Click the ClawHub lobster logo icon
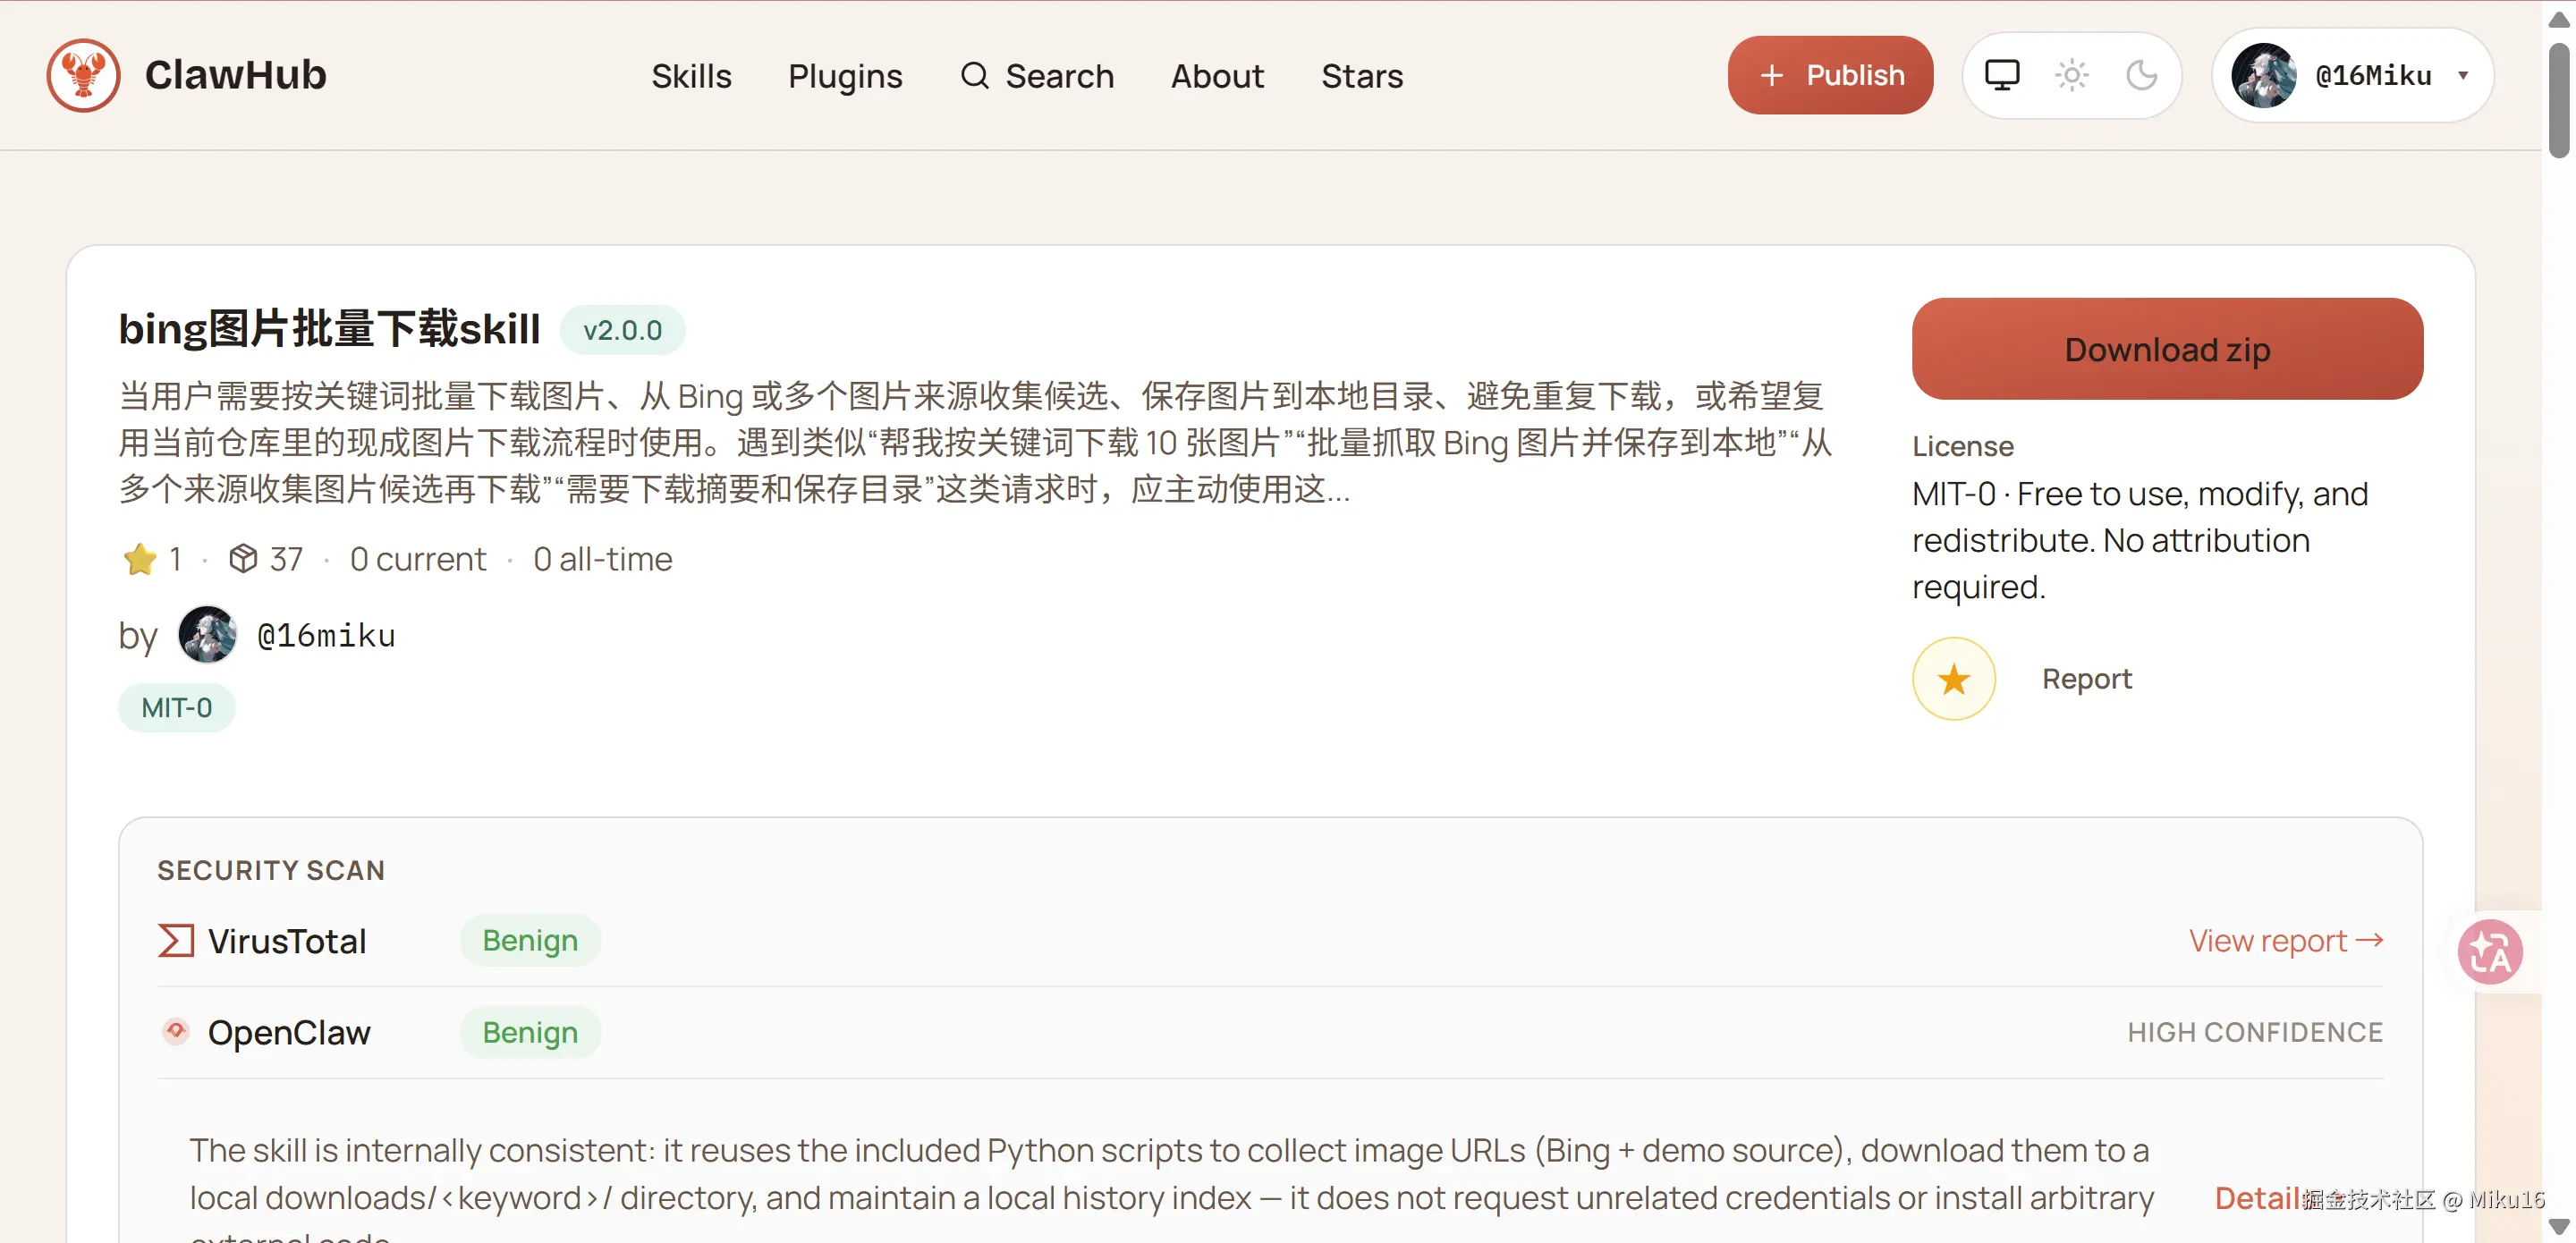The width and height of the screenshot is (2576, 1243). click(83, 75)
